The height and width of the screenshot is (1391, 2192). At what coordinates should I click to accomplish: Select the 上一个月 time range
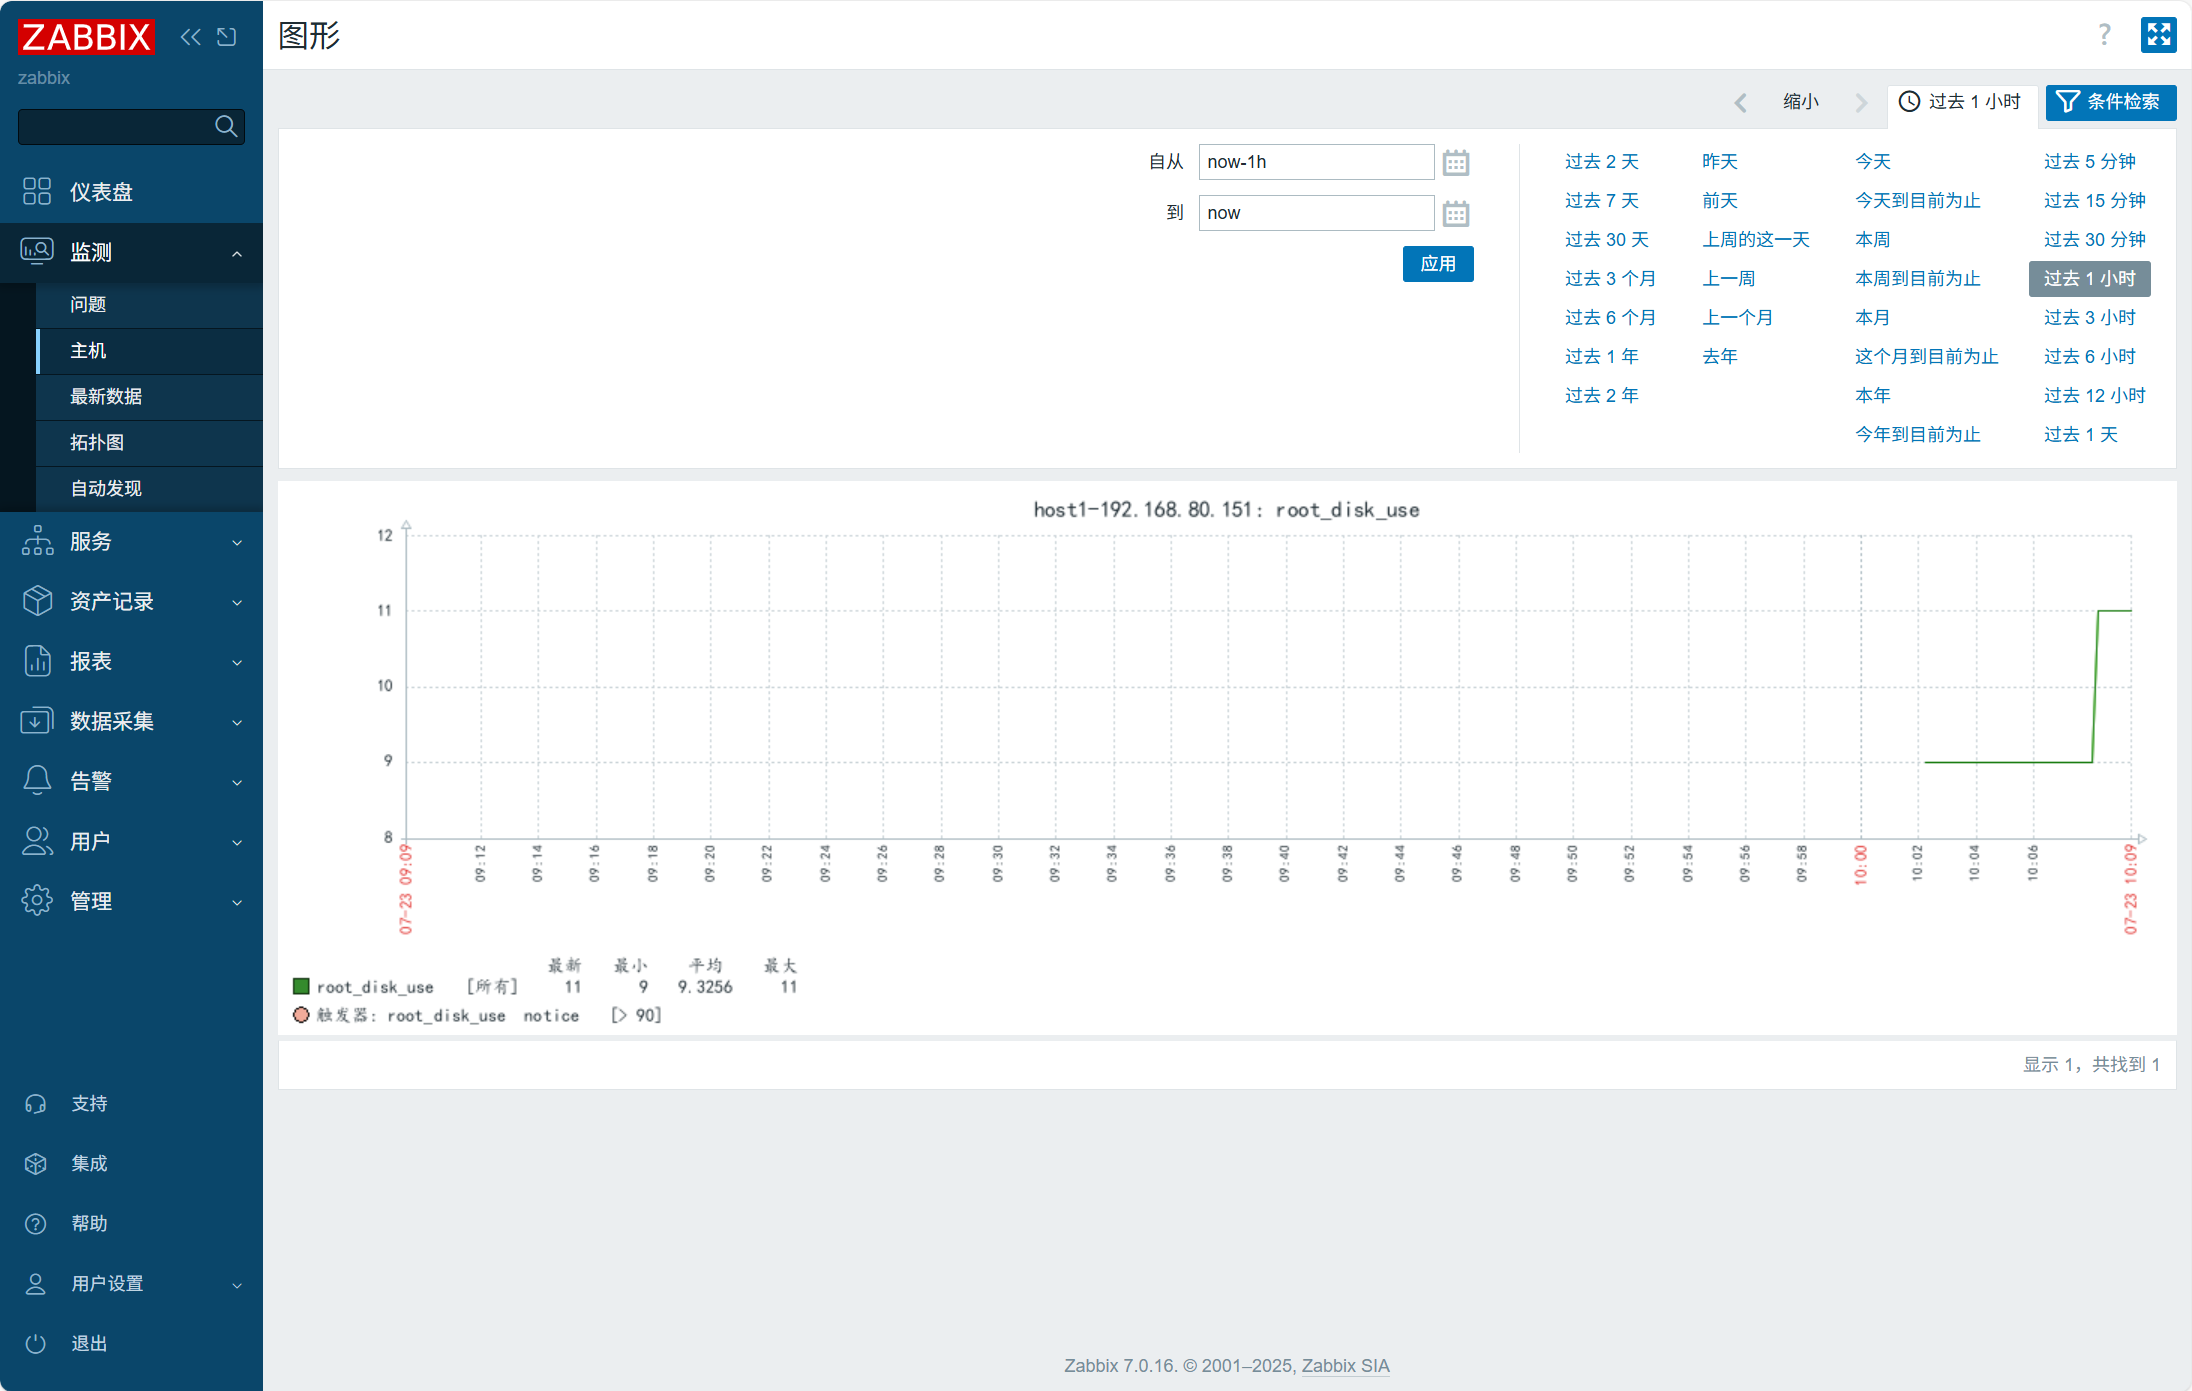click(1738, 318)
